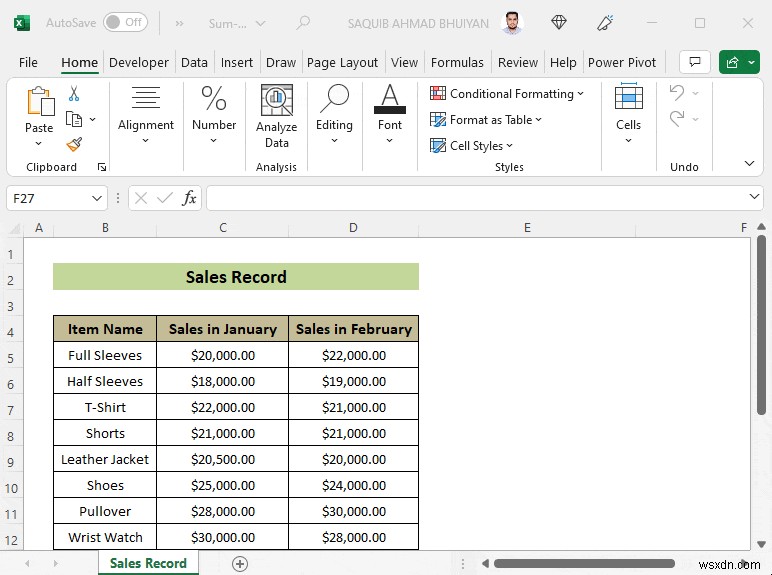Click the formula bar Cancel X
This screenshot has width=772, height=575.
(x=141, y=198)
